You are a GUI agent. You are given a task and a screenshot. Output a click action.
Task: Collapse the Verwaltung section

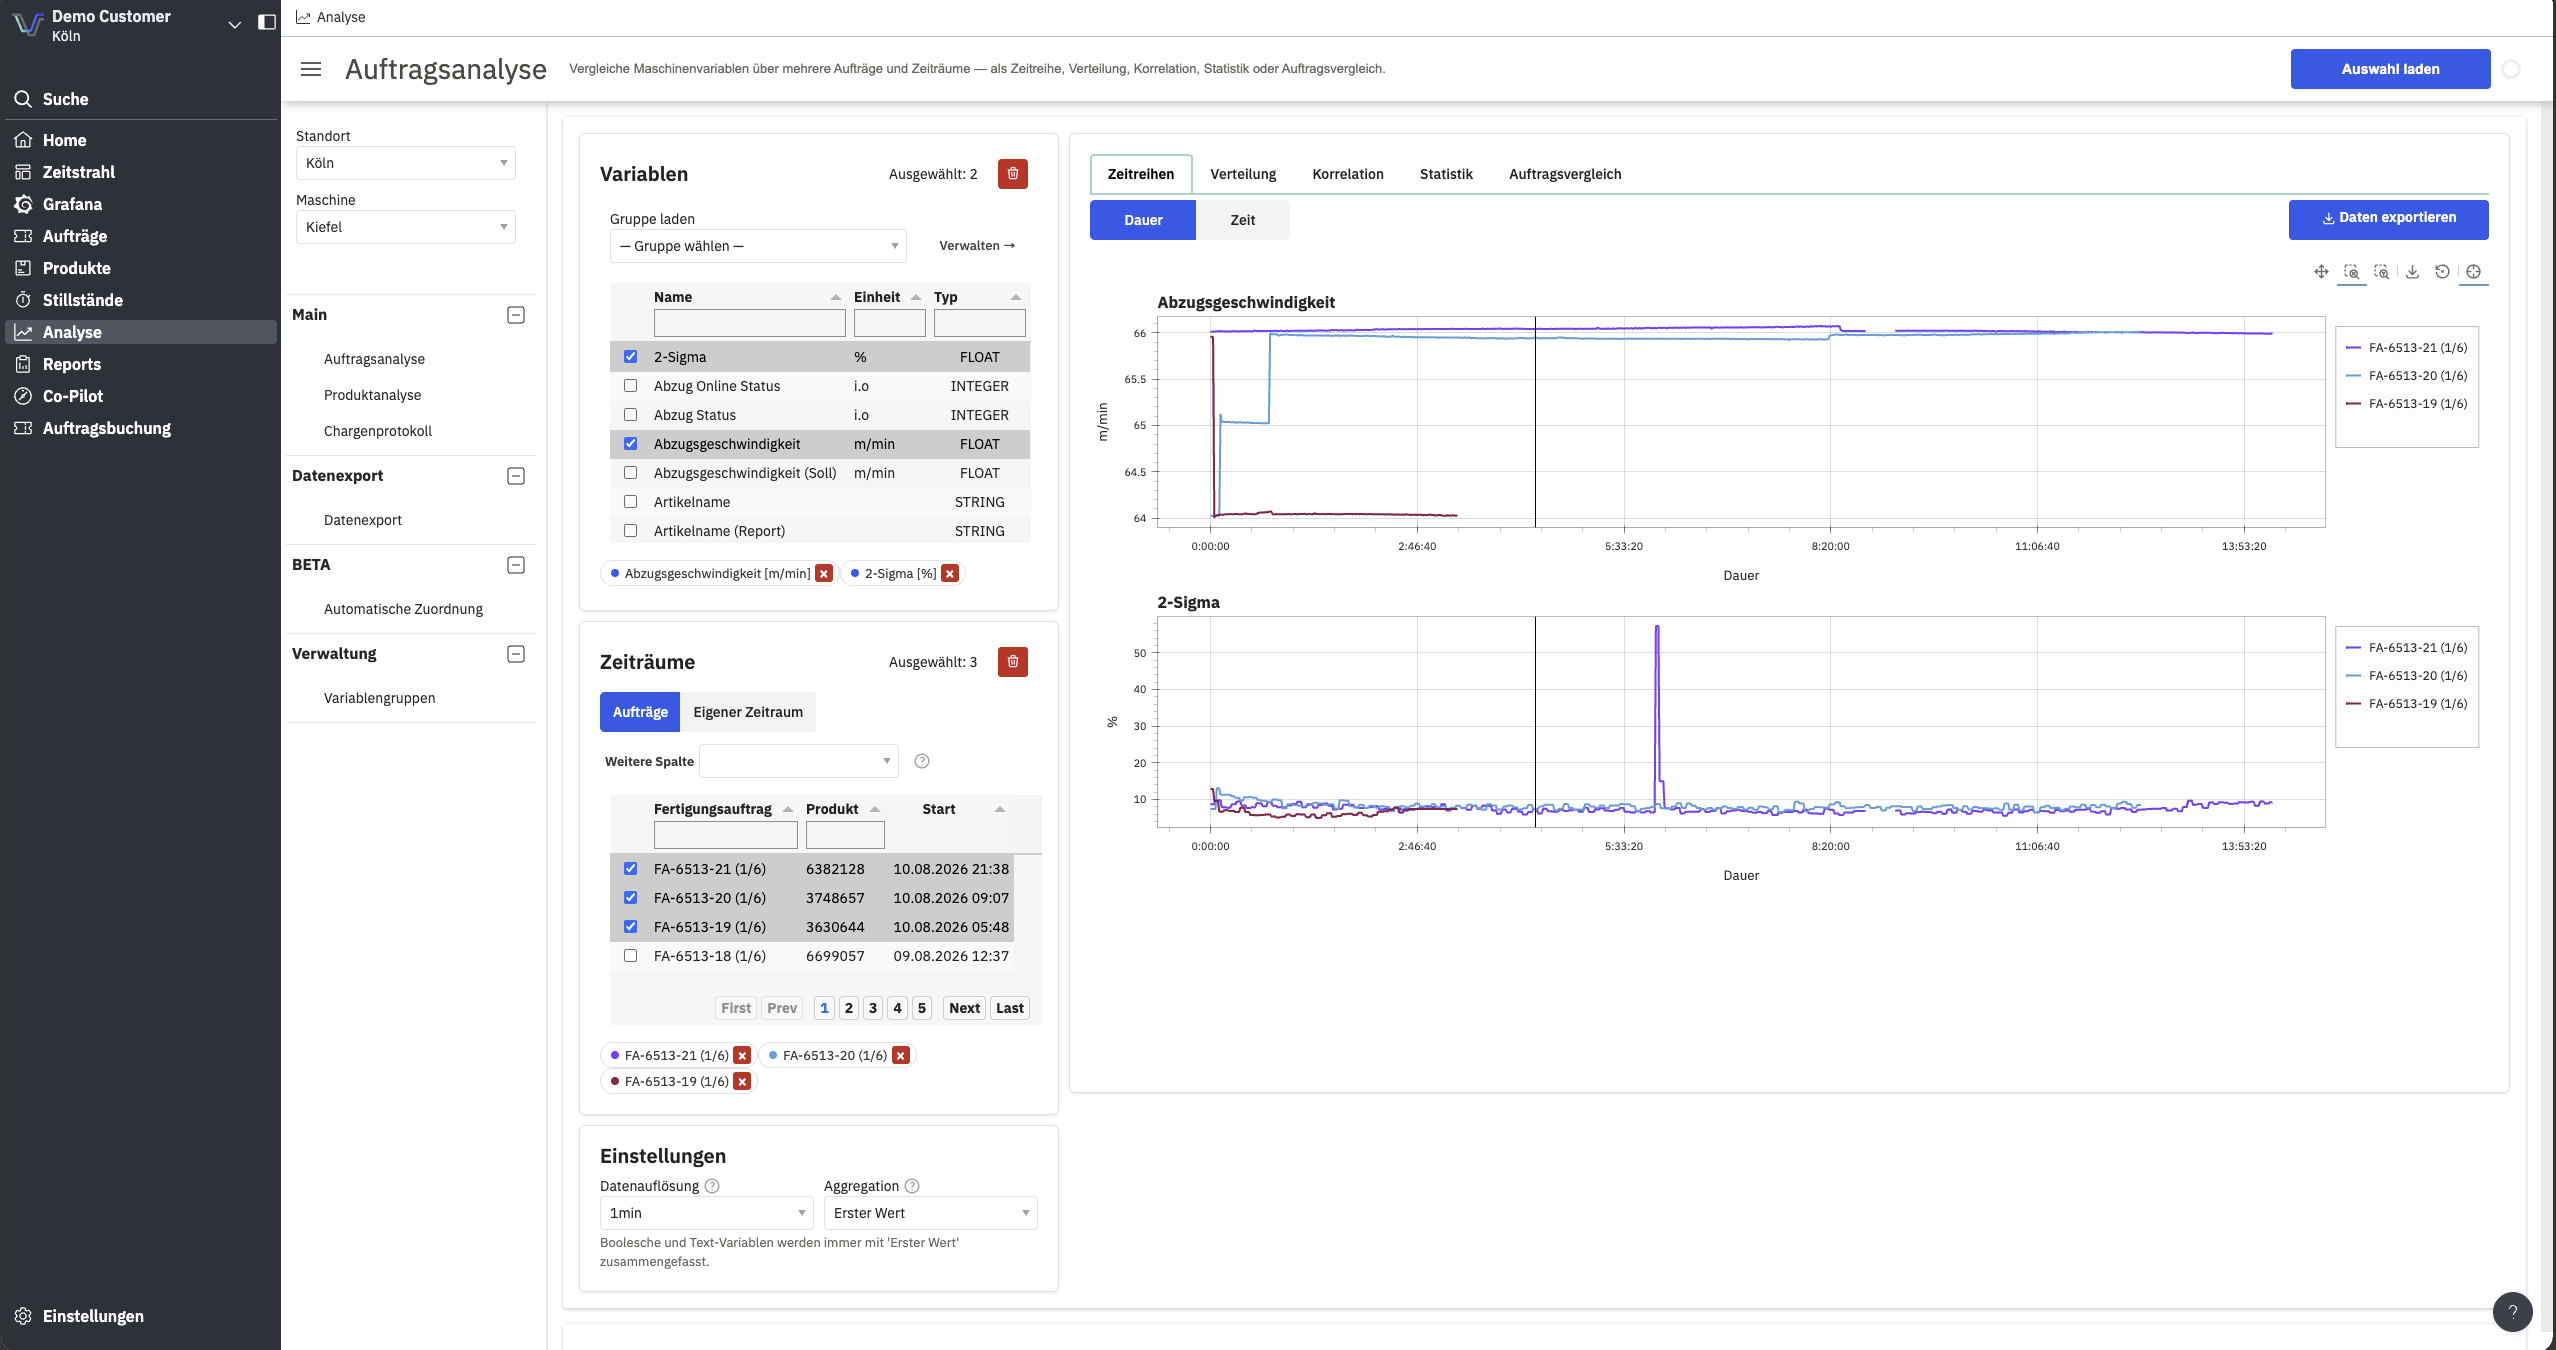pyautogui.click(x=516, y=655)
